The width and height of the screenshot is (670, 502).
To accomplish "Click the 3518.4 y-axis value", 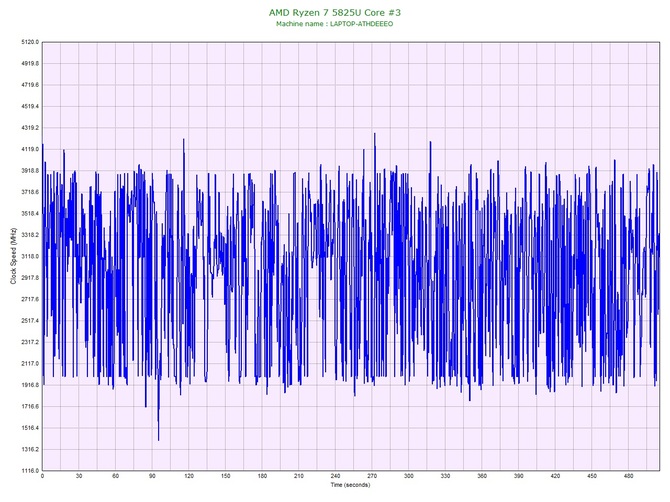I will tap(30, 213).
